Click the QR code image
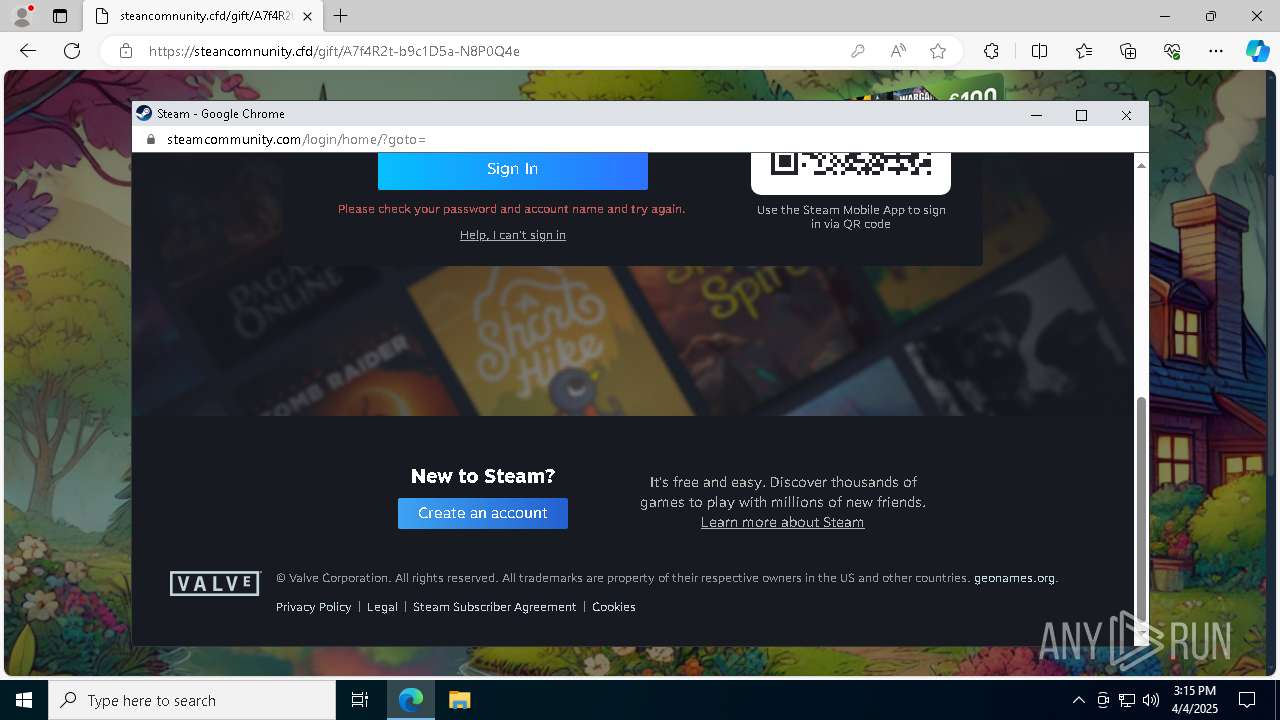Image resolution: width=1280 pixels, height=720 pixels. [851, 163]
